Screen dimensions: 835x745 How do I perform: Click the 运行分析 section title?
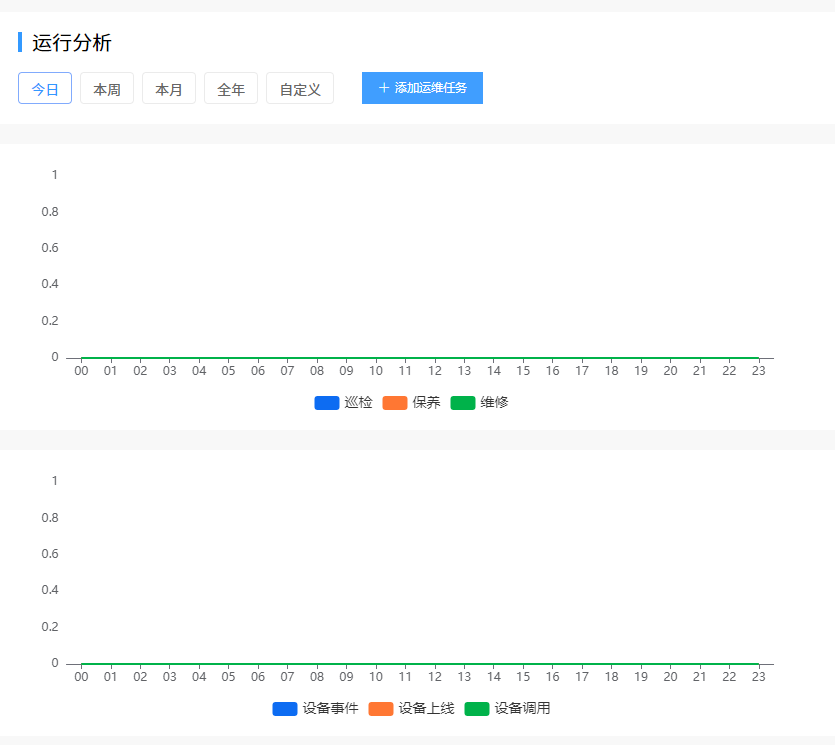point(71,43)
